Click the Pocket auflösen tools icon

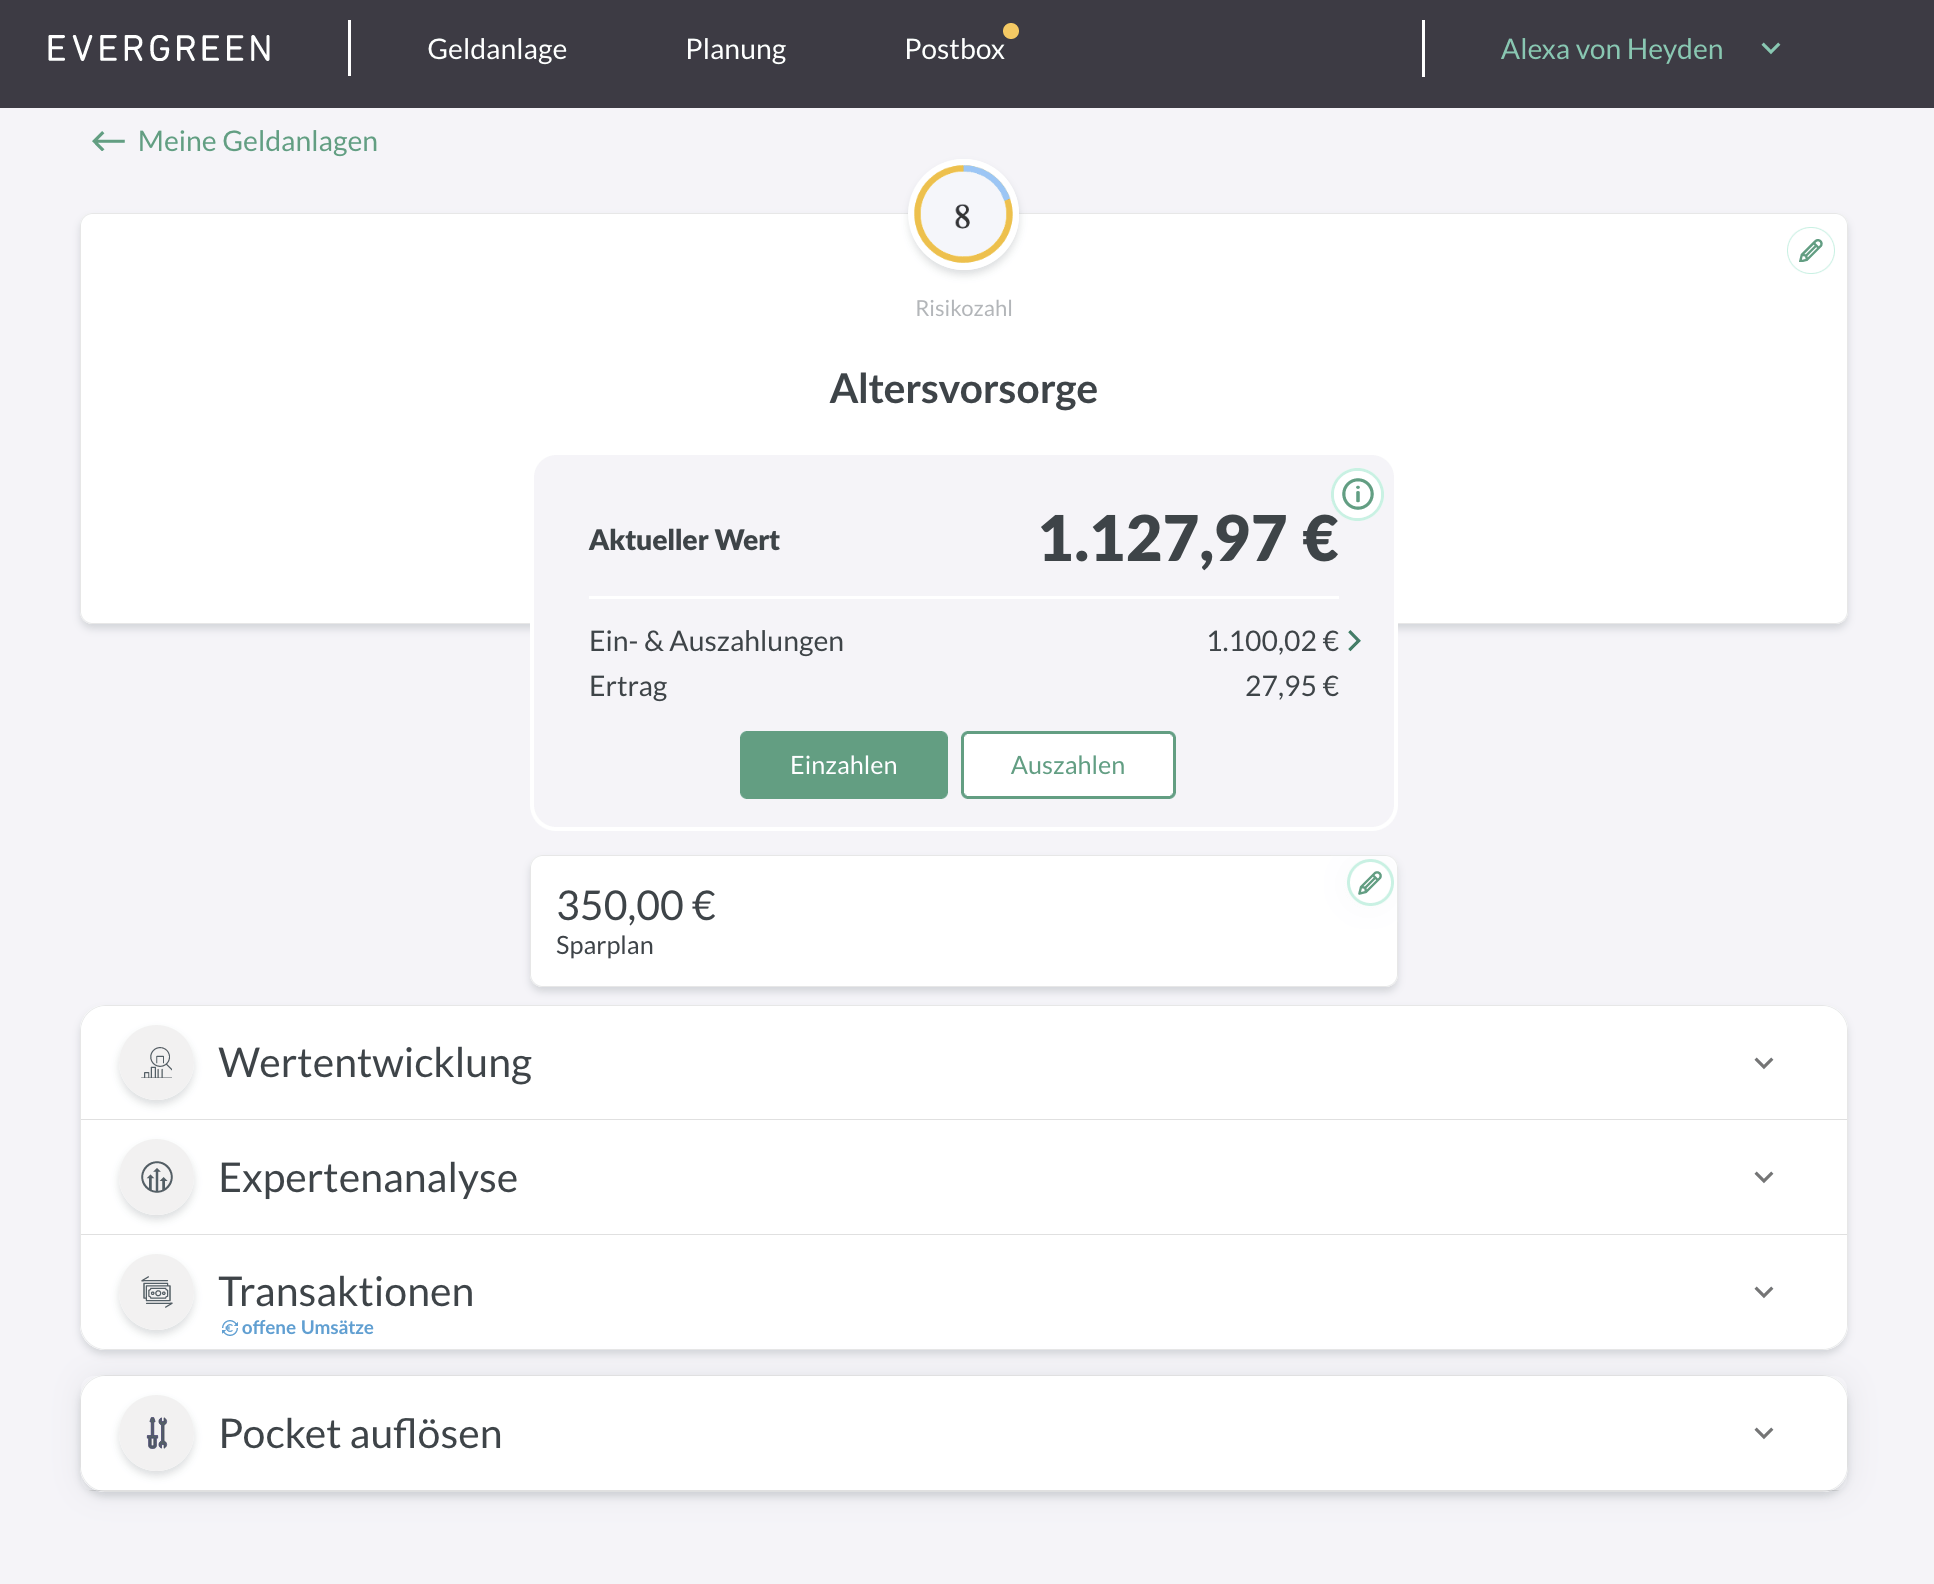tap(157, 1433)
